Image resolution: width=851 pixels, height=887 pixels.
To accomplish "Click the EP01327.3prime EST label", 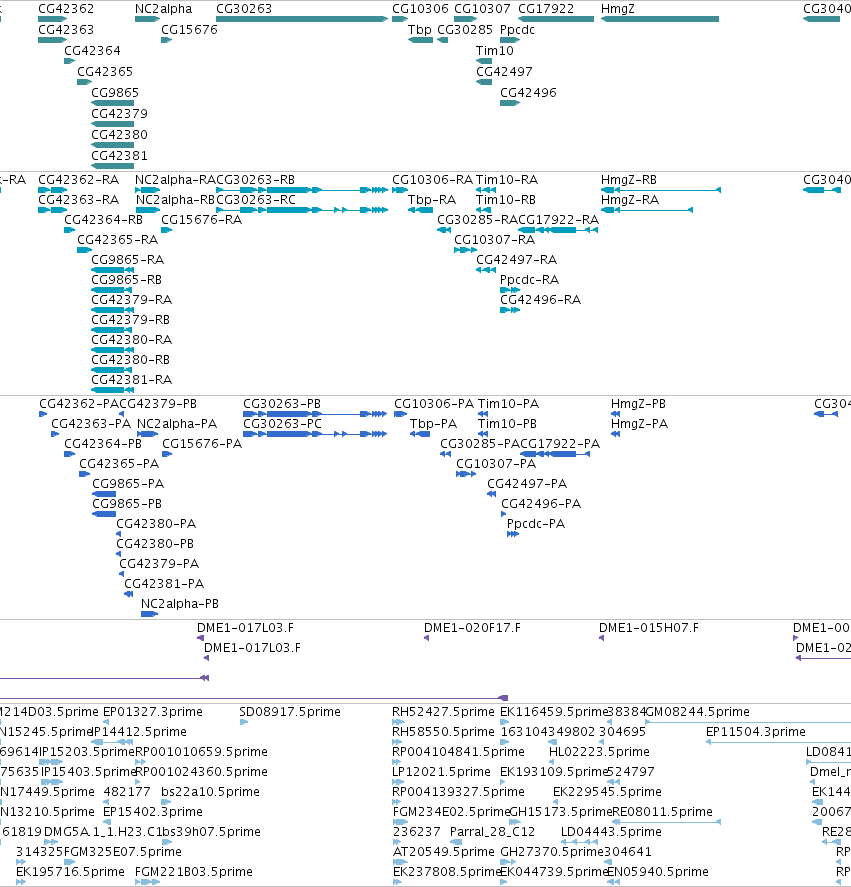I will click(x=153, y=712).
